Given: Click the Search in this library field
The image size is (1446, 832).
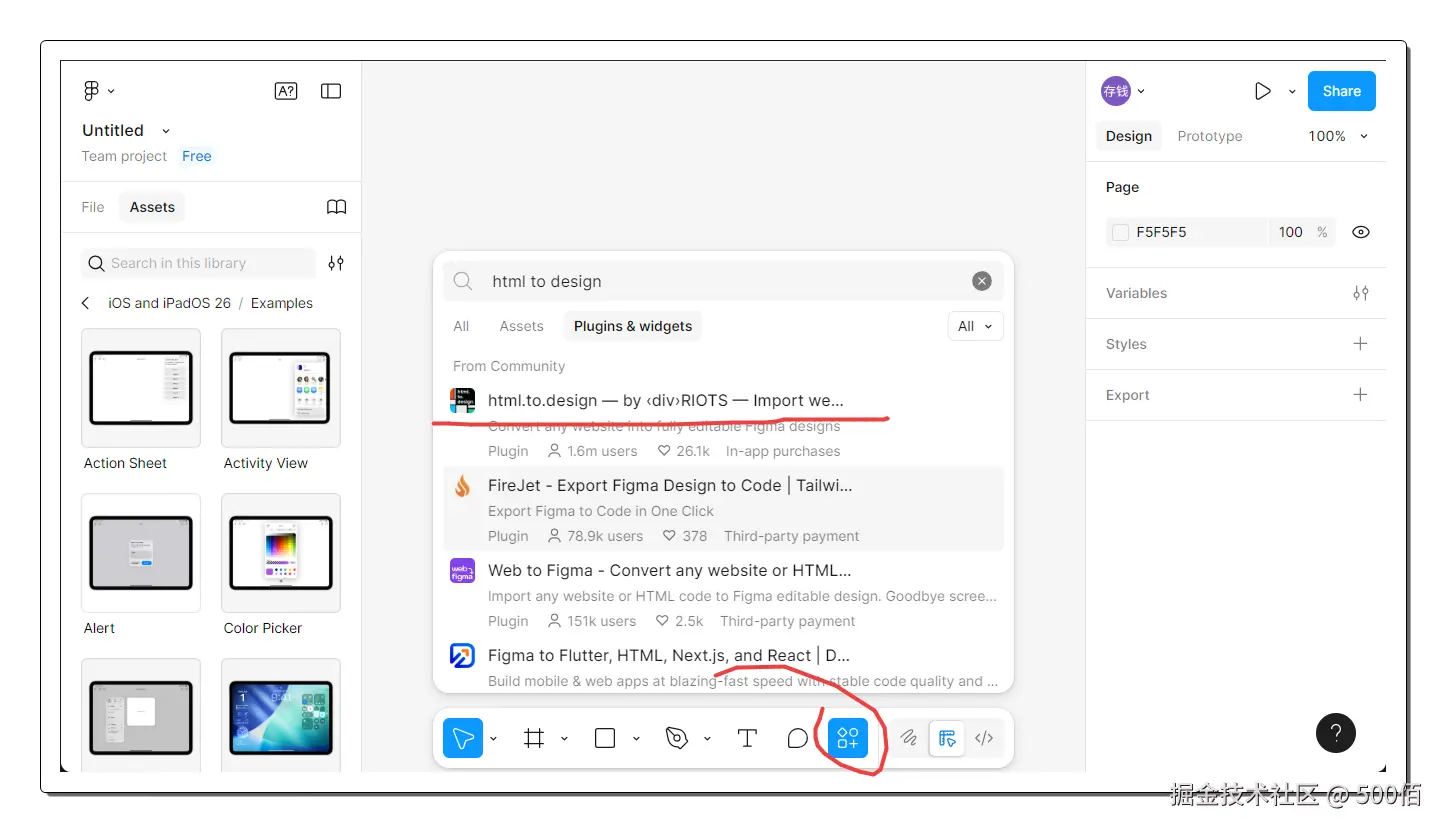Looking at the screenshot, I should (x=198, y=263).
